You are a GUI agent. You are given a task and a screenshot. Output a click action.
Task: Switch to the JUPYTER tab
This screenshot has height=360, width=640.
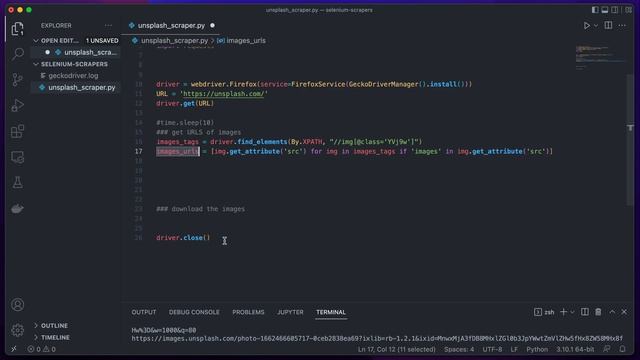290,312
